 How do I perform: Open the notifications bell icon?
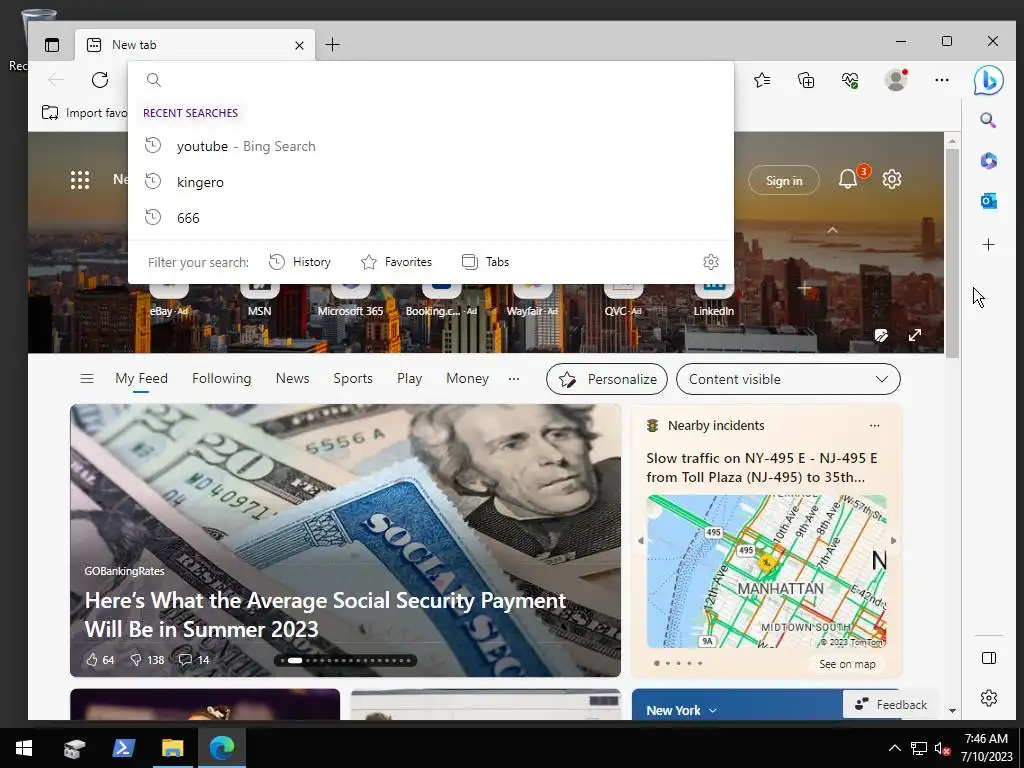click(848, 179)
